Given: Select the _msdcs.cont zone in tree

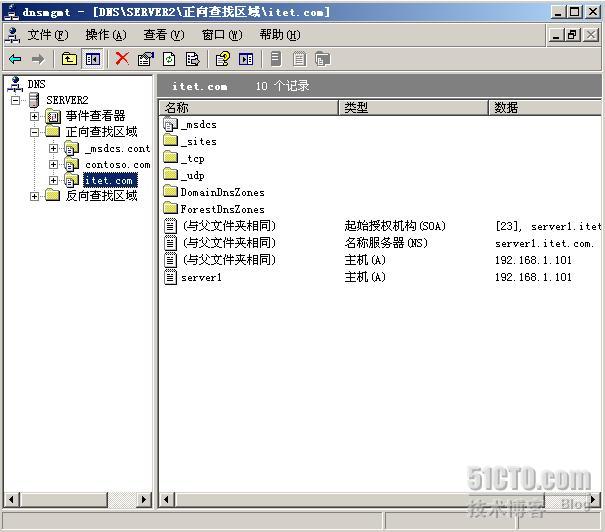Looking at the screenshot, I should click(118, 149).
